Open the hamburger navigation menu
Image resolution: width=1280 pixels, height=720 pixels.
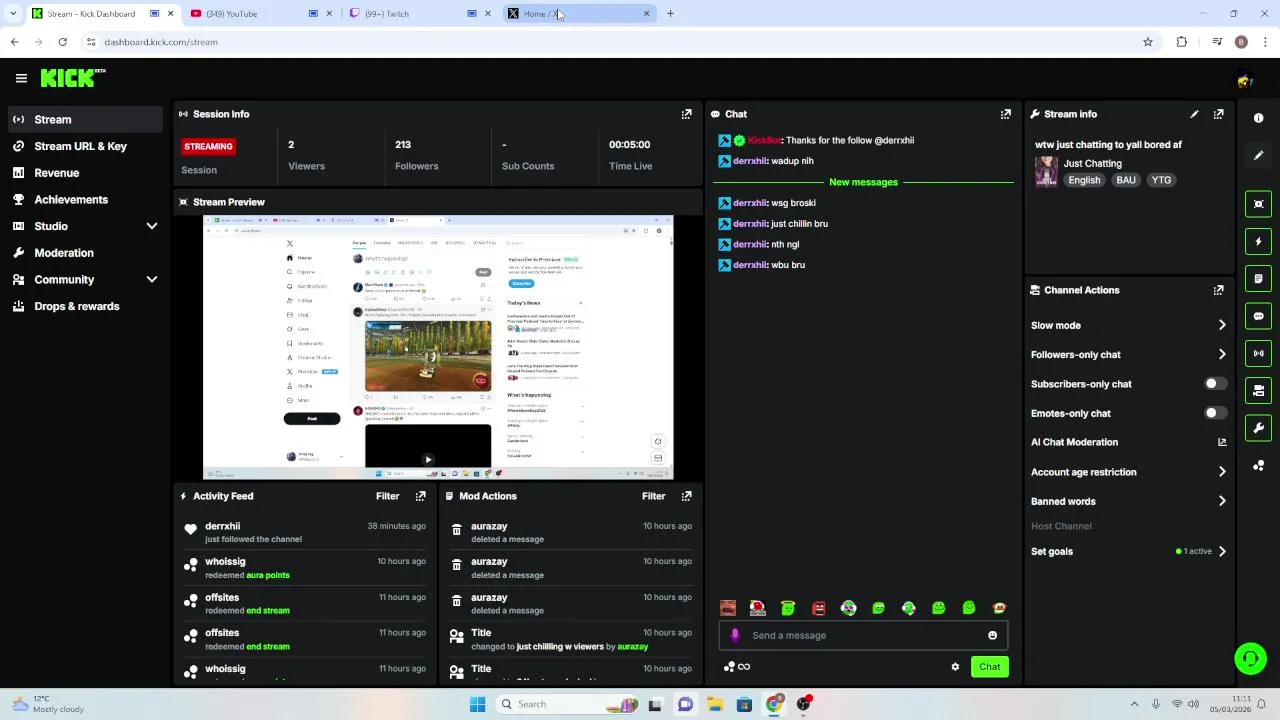[x=21, y=78]
